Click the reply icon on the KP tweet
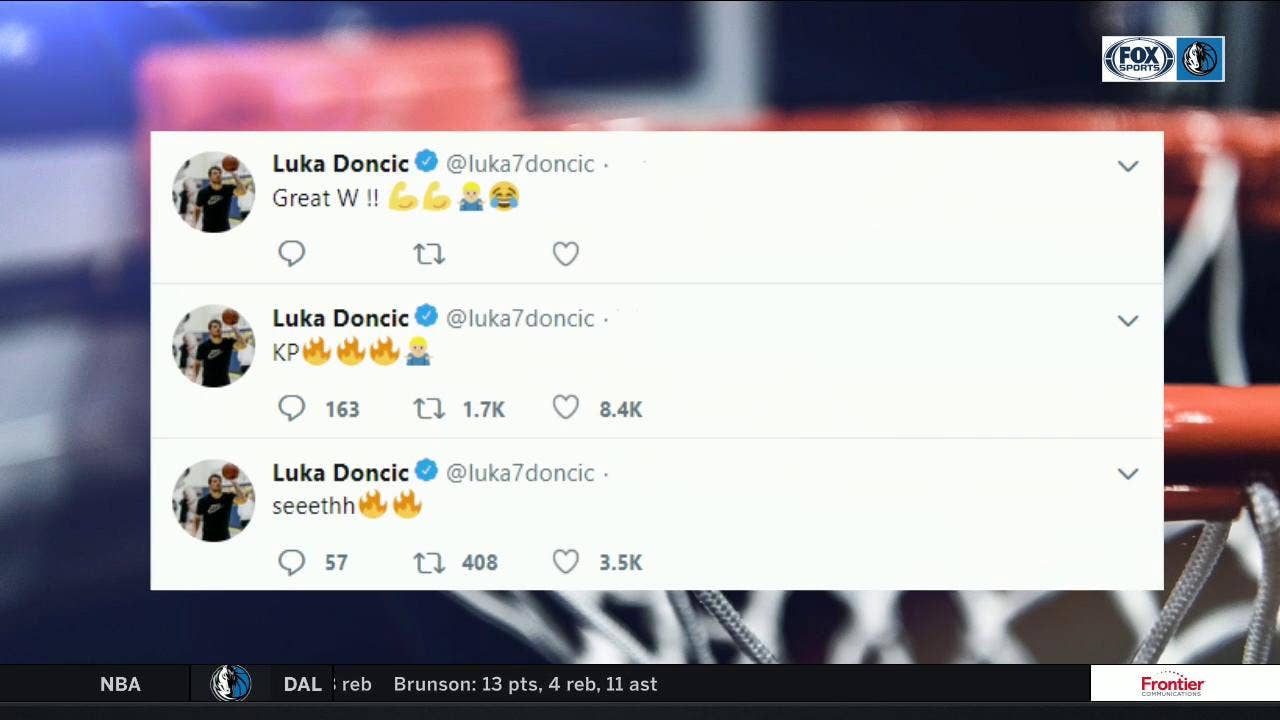The image size is (1280, 720). coord(291,408)
